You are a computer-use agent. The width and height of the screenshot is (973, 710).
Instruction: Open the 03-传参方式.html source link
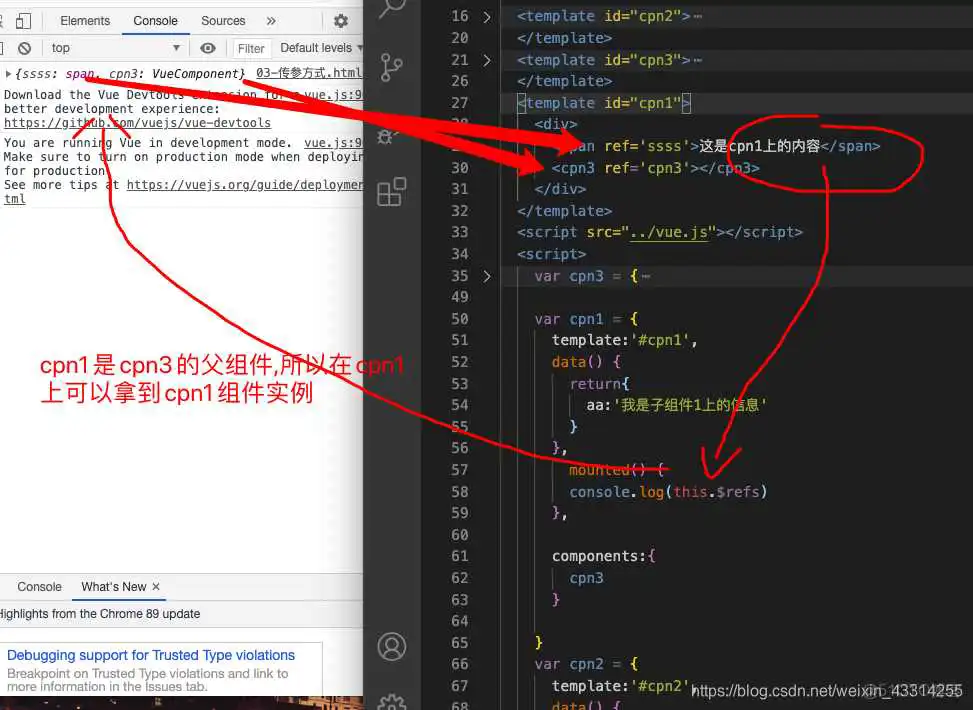click(x=309, y=73)
